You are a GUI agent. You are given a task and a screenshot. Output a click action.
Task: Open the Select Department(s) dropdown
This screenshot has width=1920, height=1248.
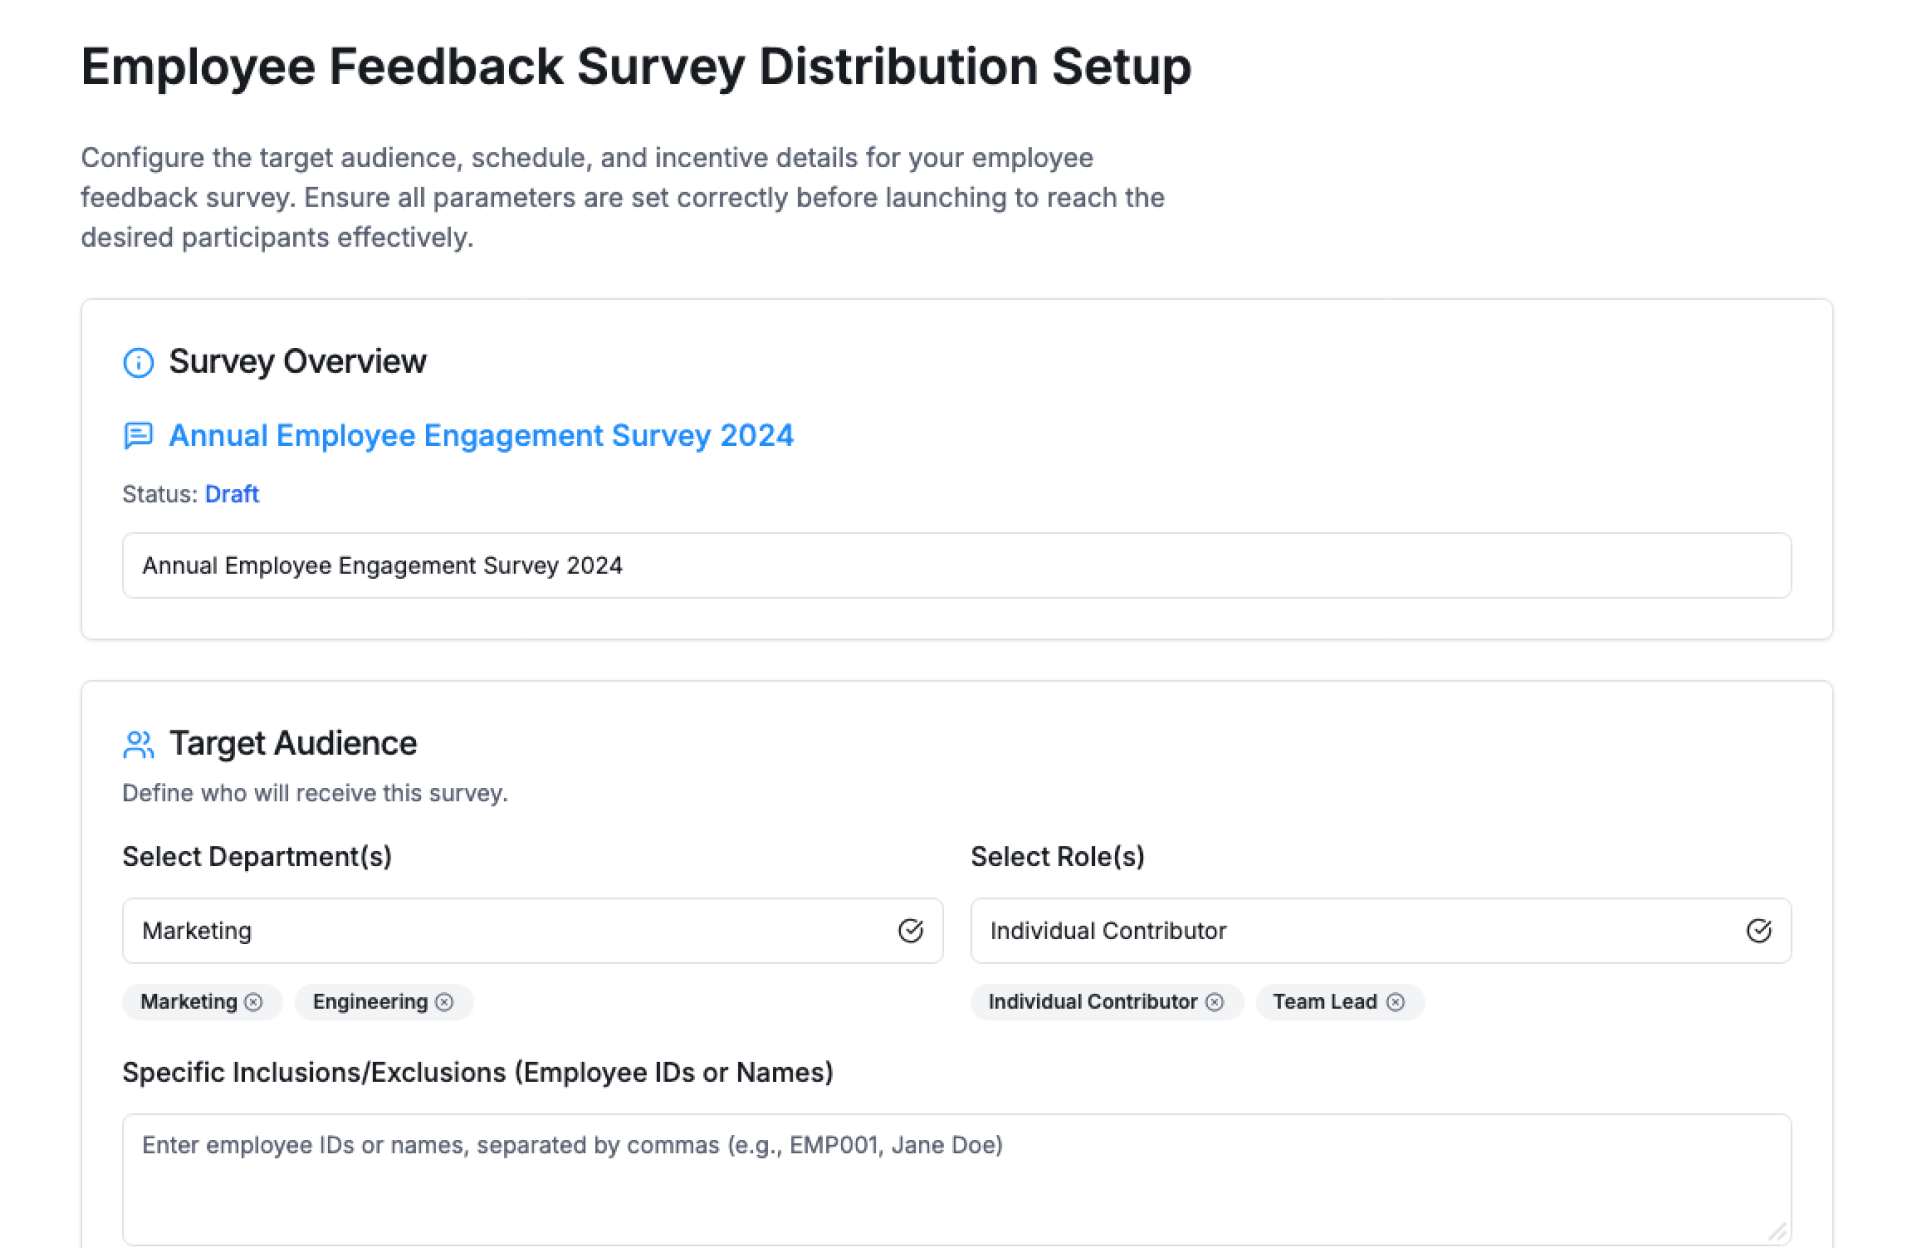(510, 931)
